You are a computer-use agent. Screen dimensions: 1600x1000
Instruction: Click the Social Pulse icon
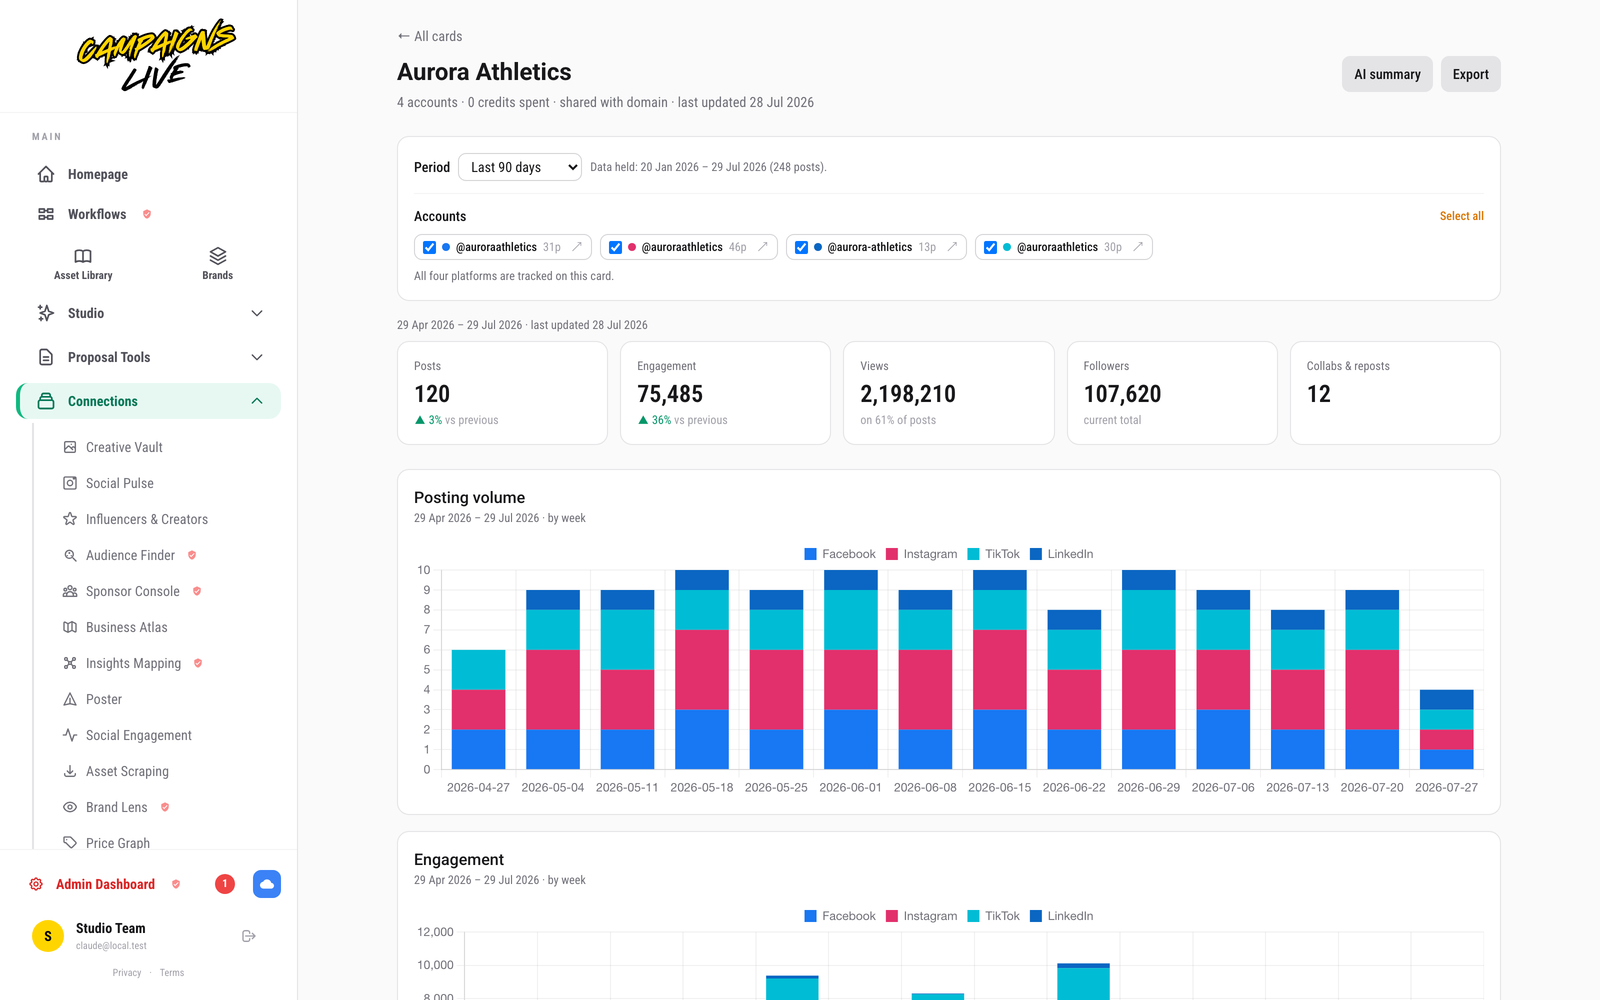70,483
